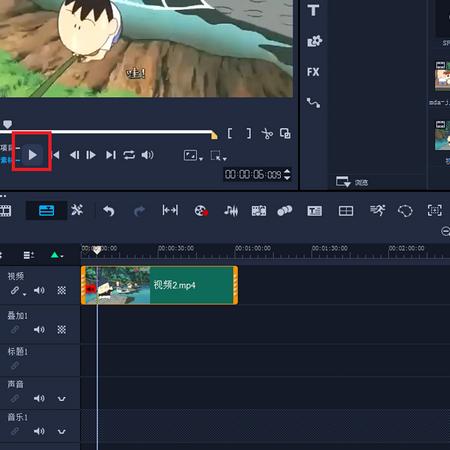The height and width of the screenshot is (450, 450).
Task: Switch to Storyboard view mode
Action: pyautogui.click(x=6, y=211)
